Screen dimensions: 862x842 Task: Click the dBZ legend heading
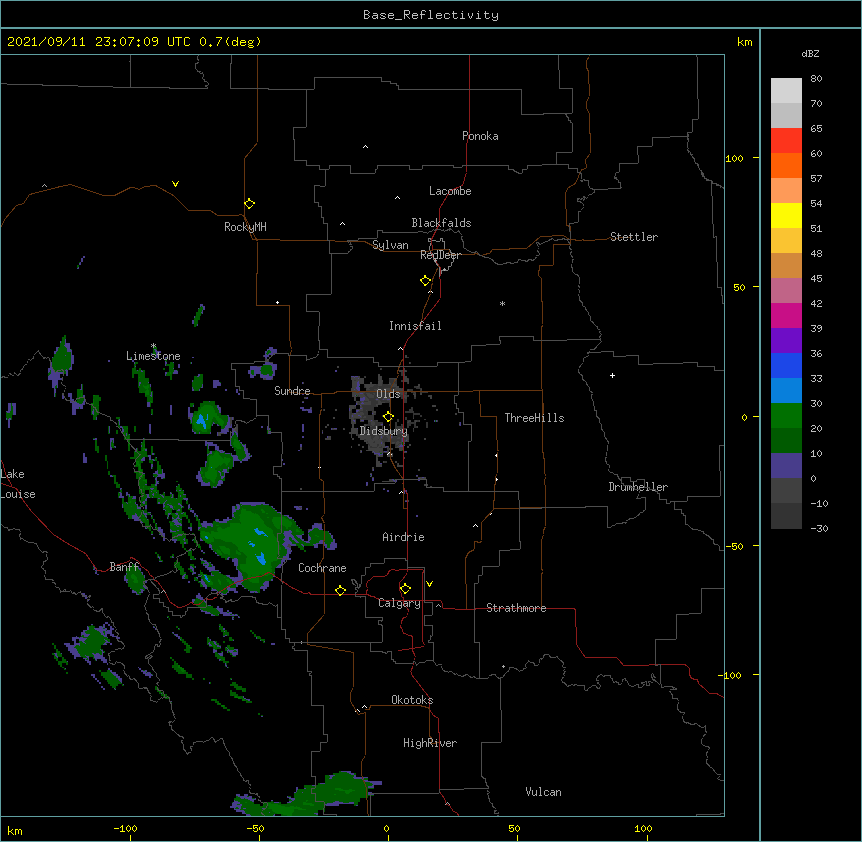coord(810,53)
